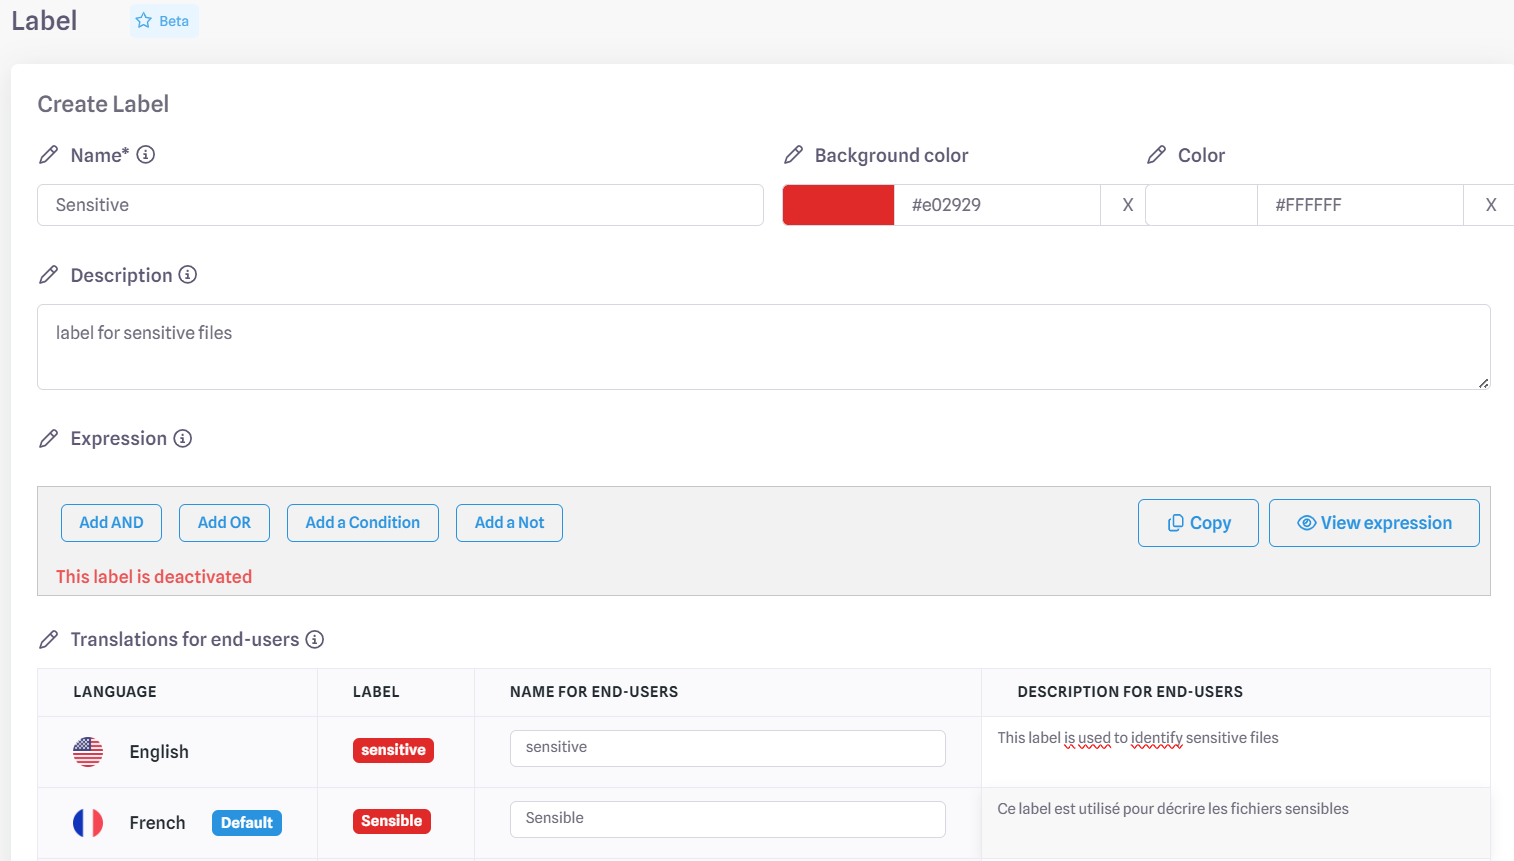Click the French end-user name field
The image size is (1514, 861).
[x=727, y=819]
